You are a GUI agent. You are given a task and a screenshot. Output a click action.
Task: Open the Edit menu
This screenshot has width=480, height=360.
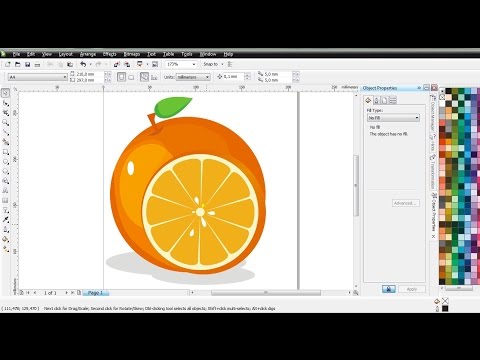(31, 54)
